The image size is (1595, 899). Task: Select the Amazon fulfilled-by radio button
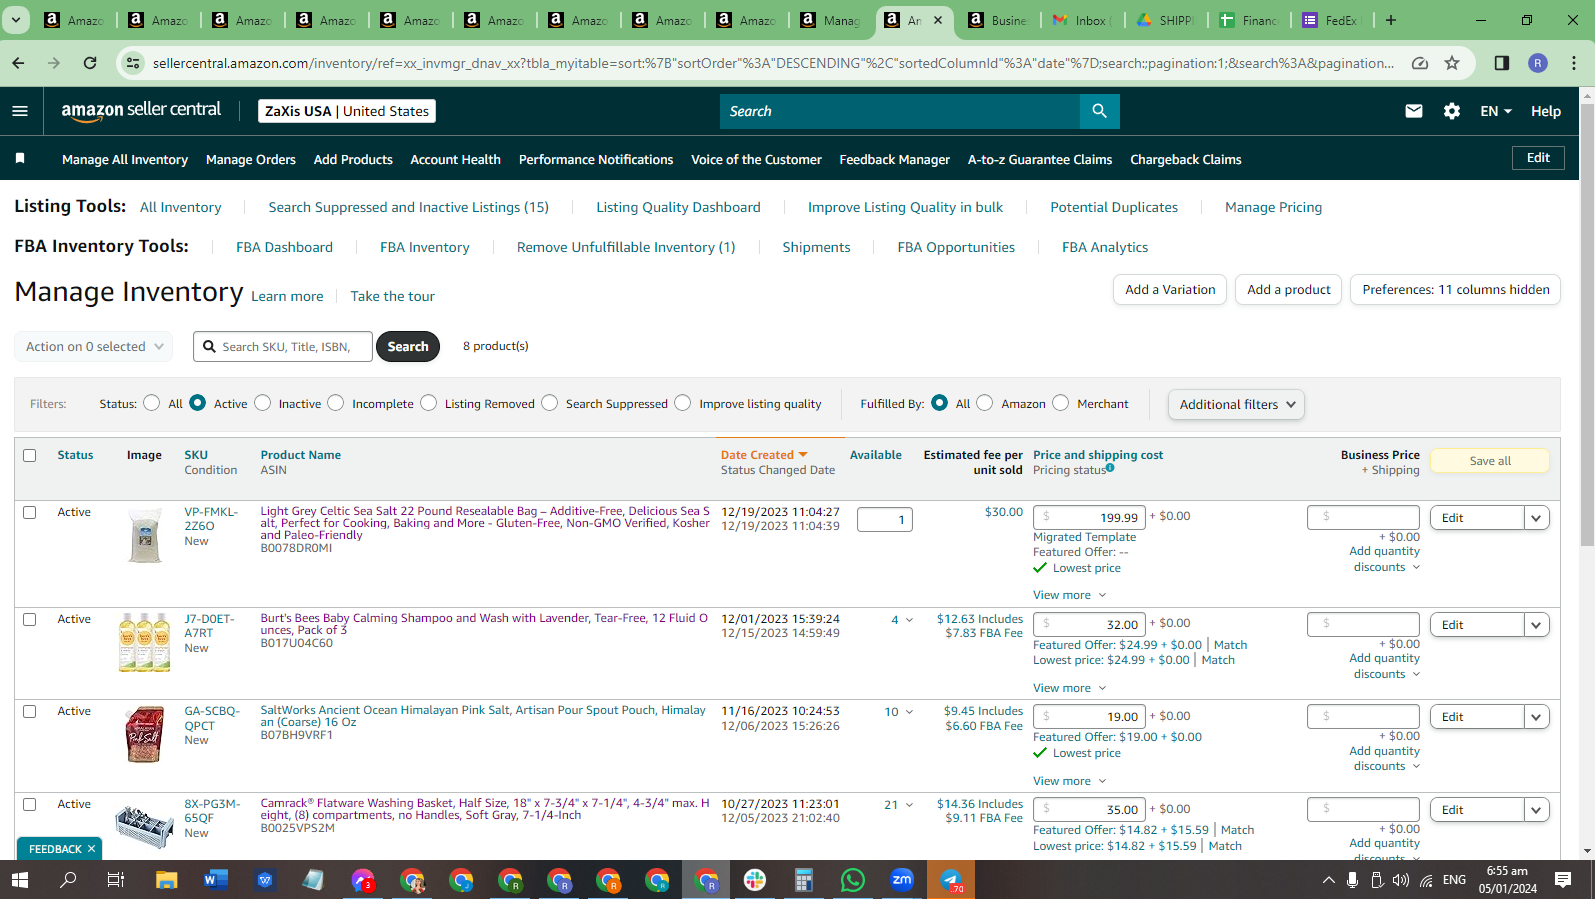tap(984, 403)
